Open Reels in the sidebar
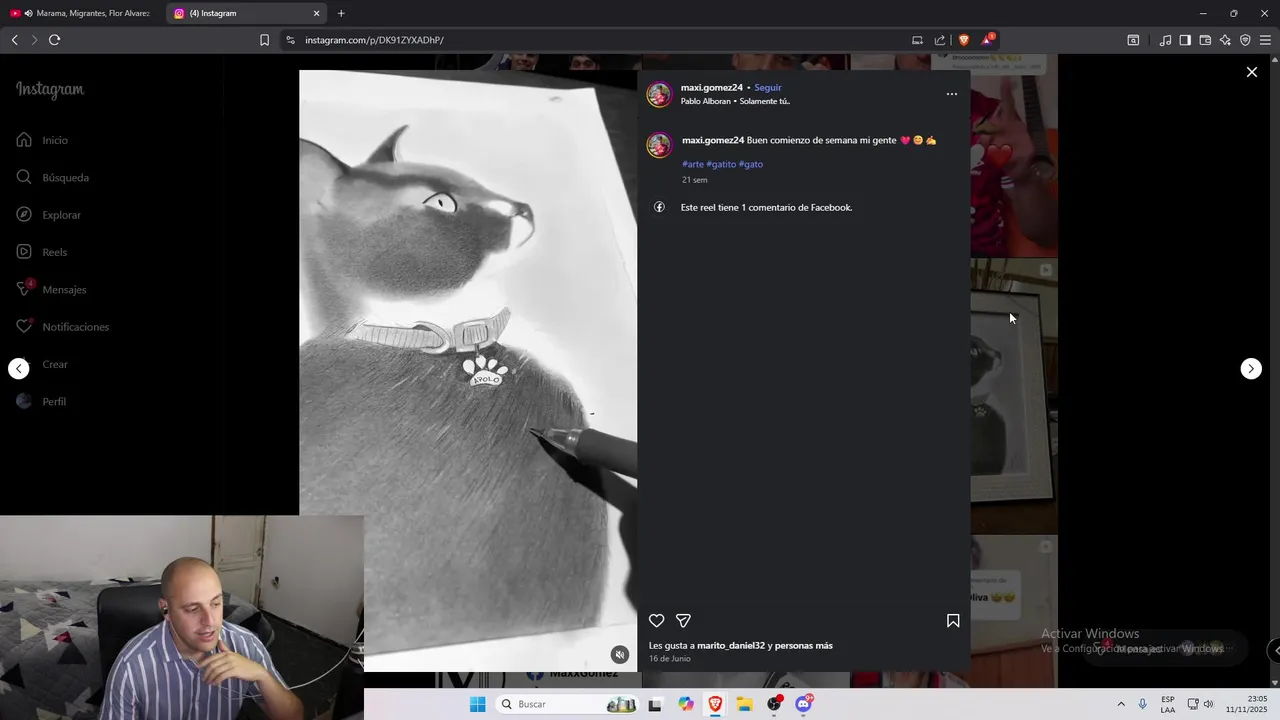Screen dimensions: 1280x720 (x=41, y=252)
